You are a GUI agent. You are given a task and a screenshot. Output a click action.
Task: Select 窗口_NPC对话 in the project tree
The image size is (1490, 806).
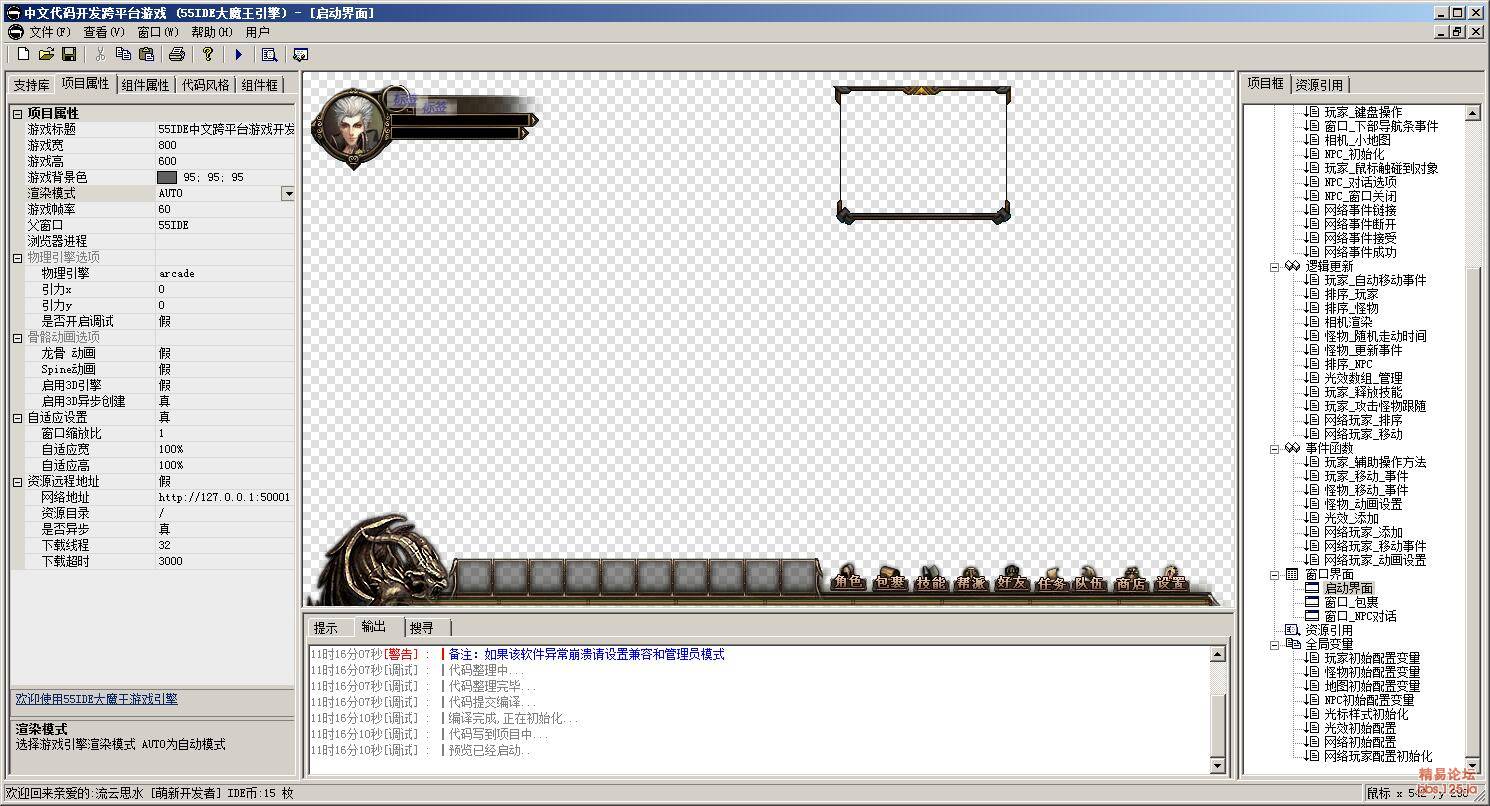pos(1360,616)
